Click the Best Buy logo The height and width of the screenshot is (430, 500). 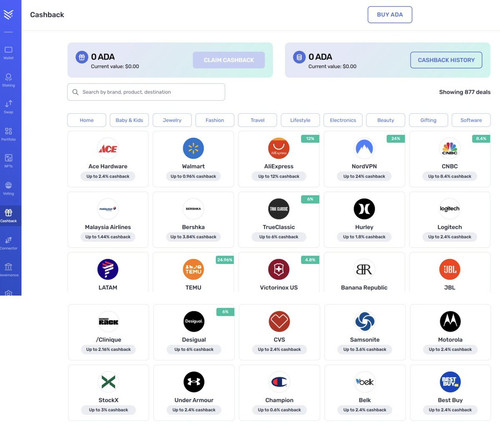[x=450, y=382]
